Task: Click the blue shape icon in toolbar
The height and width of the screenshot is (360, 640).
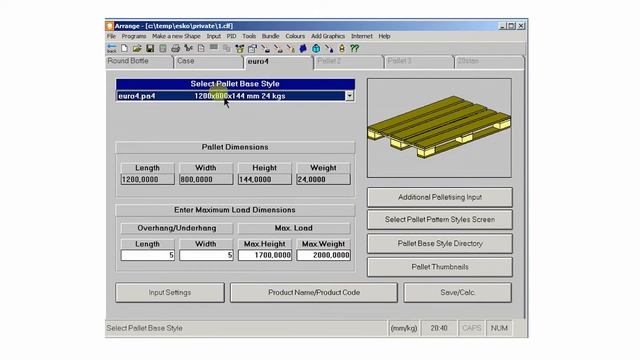Action: (x=303, y=49)
